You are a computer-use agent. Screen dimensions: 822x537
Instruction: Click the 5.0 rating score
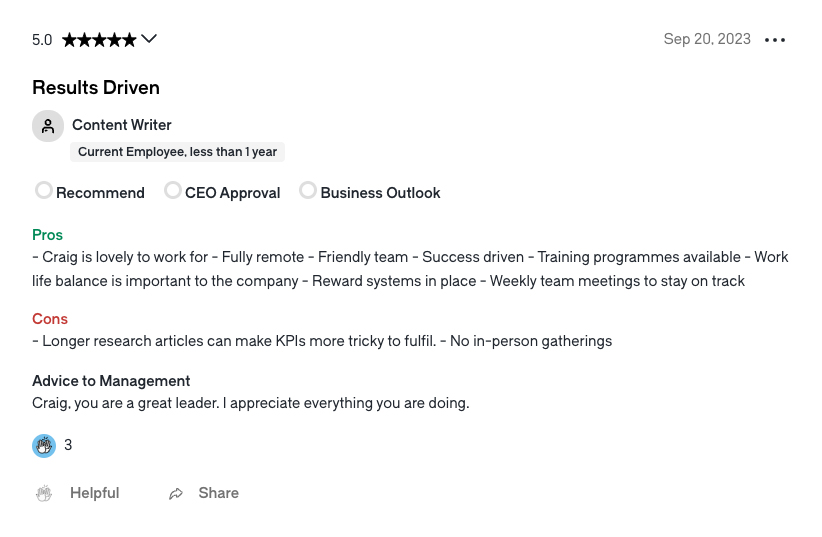pyautogui.click(x=42, y=40)
